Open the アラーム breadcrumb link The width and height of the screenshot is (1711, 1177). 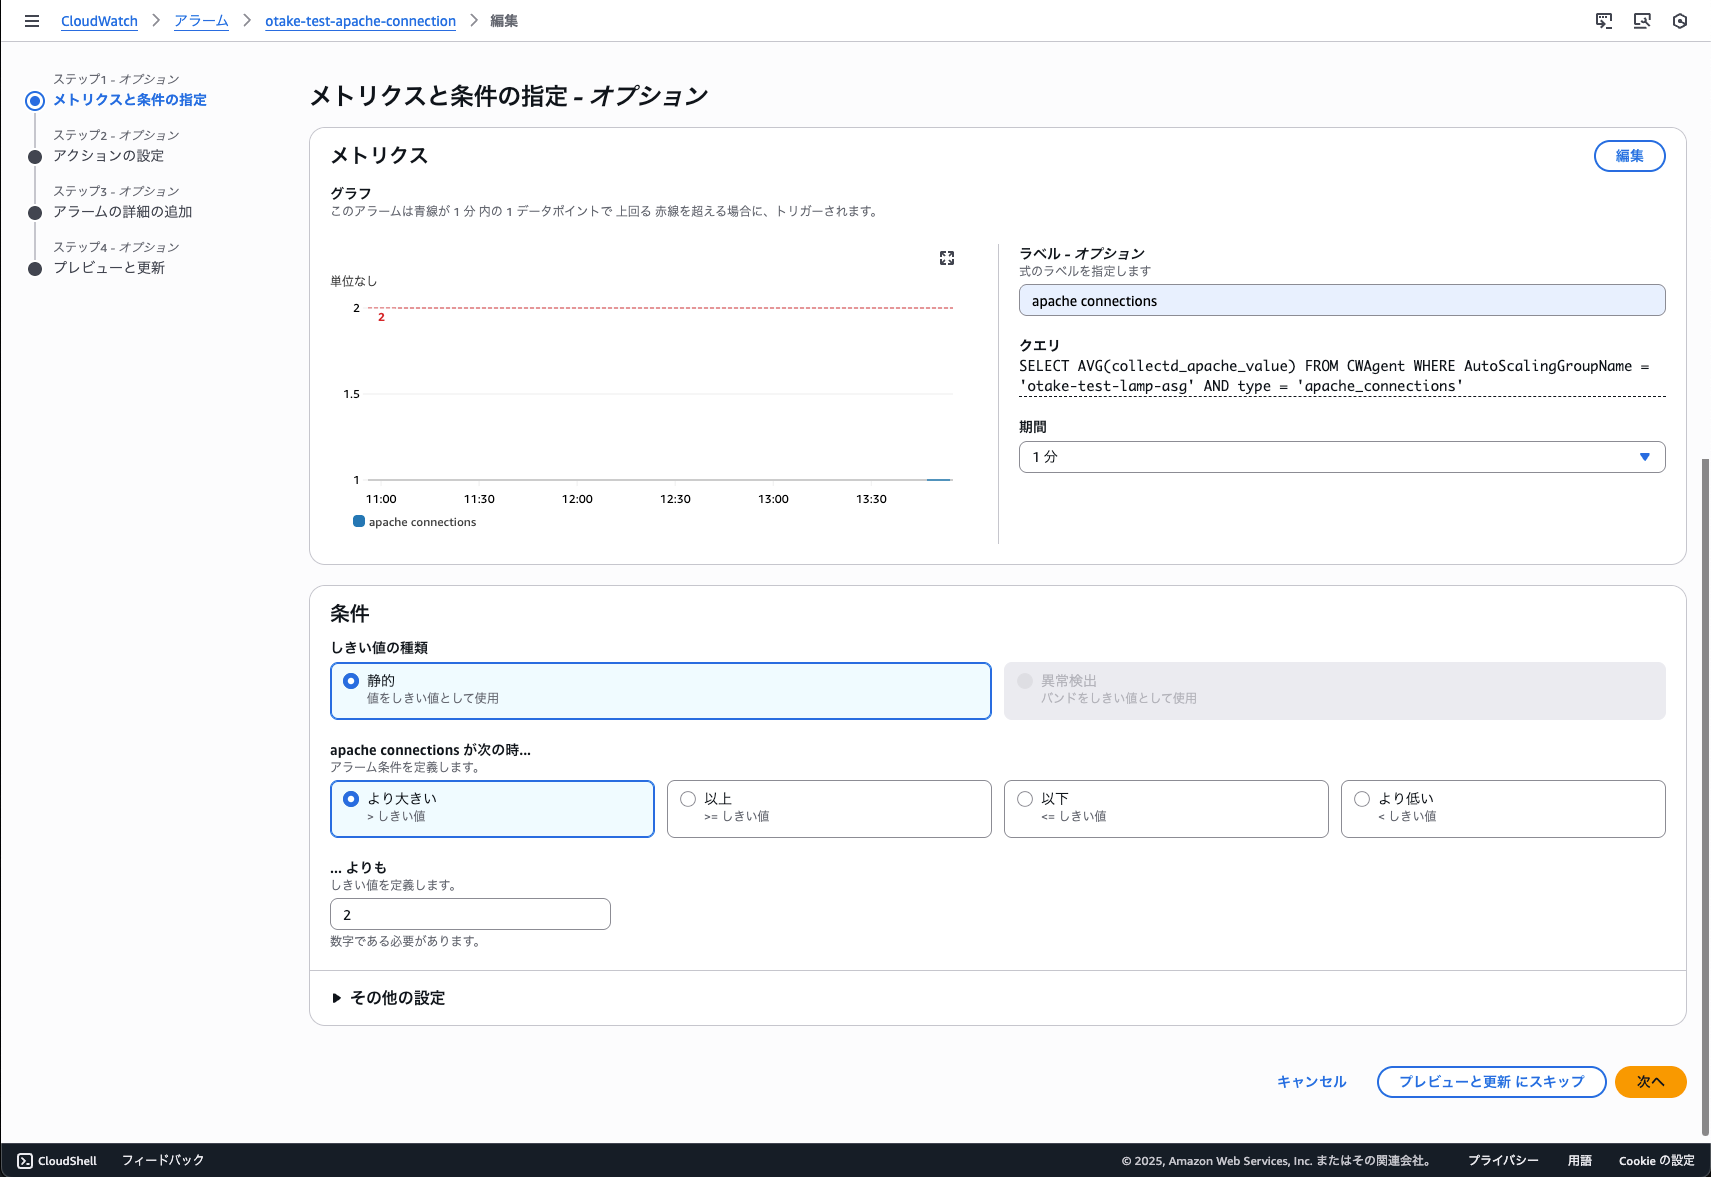(201, 21)
